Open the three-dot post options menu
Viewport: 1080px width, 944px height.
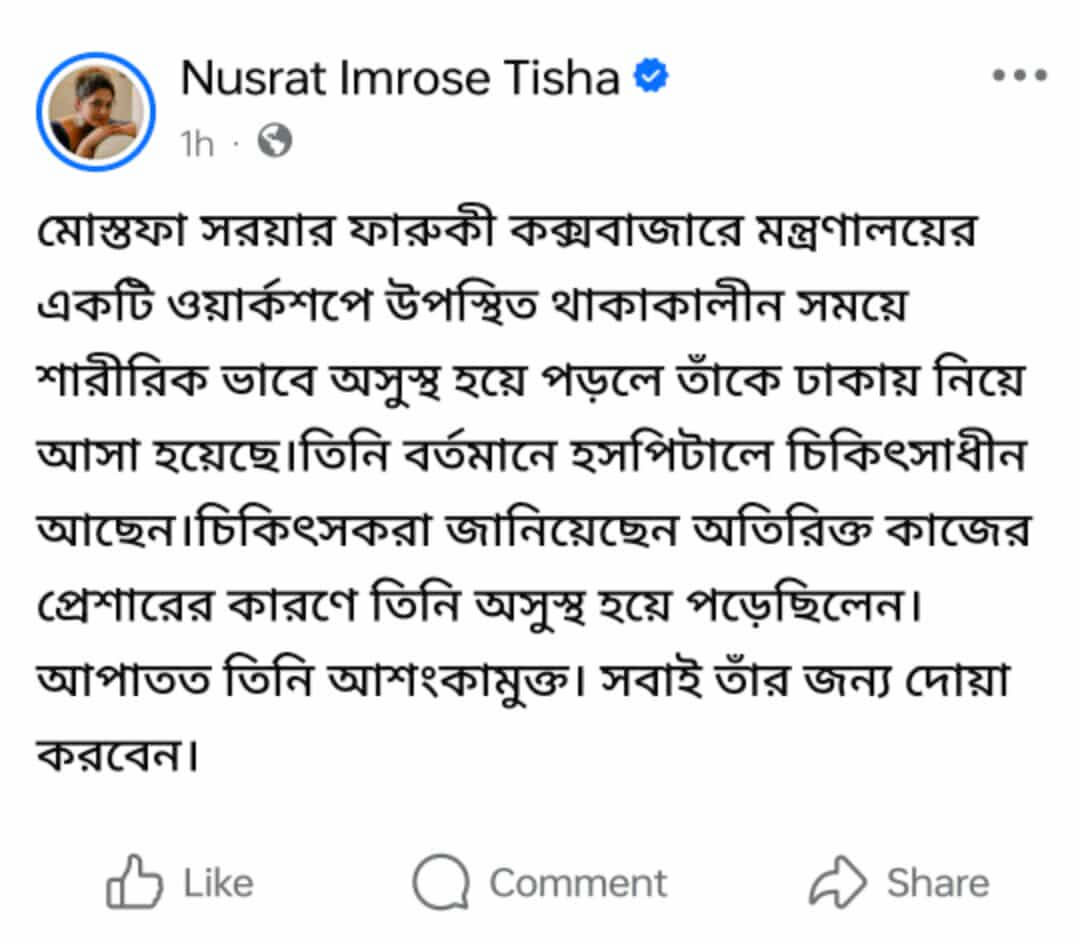pyautogui.click(x=1018, y=77)
